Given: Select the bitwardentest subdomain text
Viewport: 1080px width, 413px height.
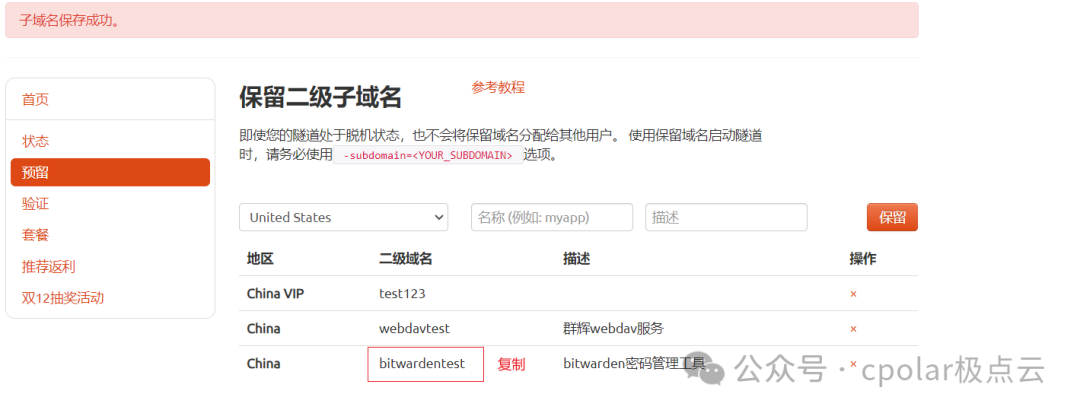Looking at the screenshot, I should (x=422, y=363).
